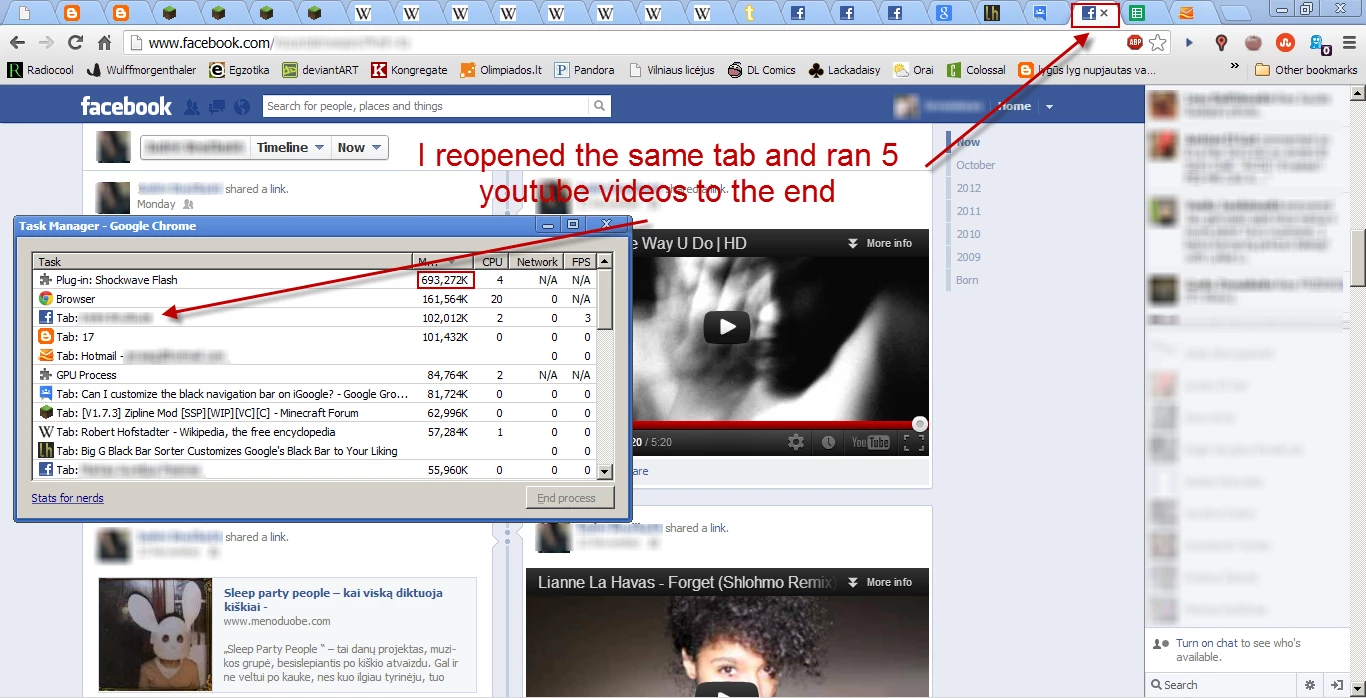Select the Plug-in: Shockwave Flash row
The height and width of the screenshot is (698, 1366).
tap(315, 280)
